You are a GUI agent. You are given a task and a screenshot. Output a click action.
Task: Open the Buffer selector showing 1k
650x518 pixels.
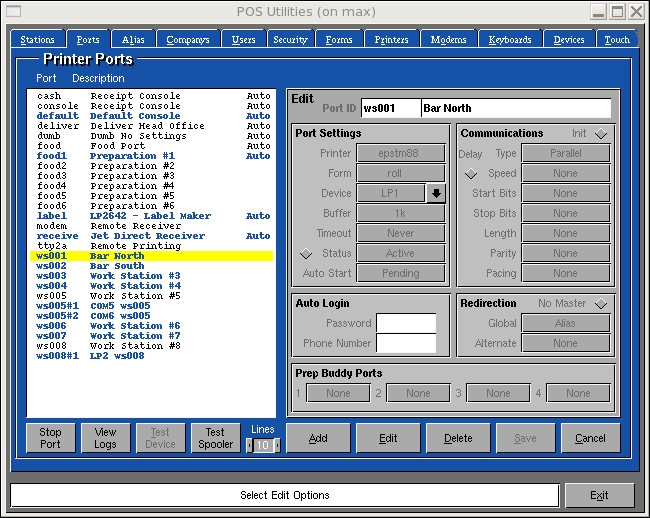401,213
